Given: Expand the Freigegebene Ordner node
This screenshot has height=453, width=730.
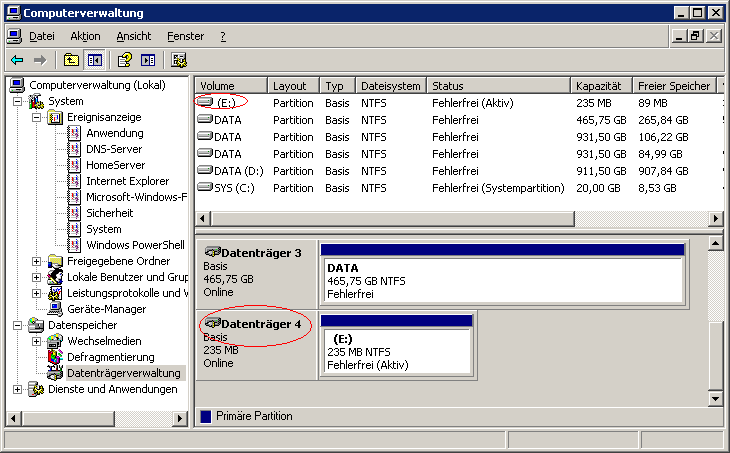Looking at the screenshot, I should click(x=37, y=261).
